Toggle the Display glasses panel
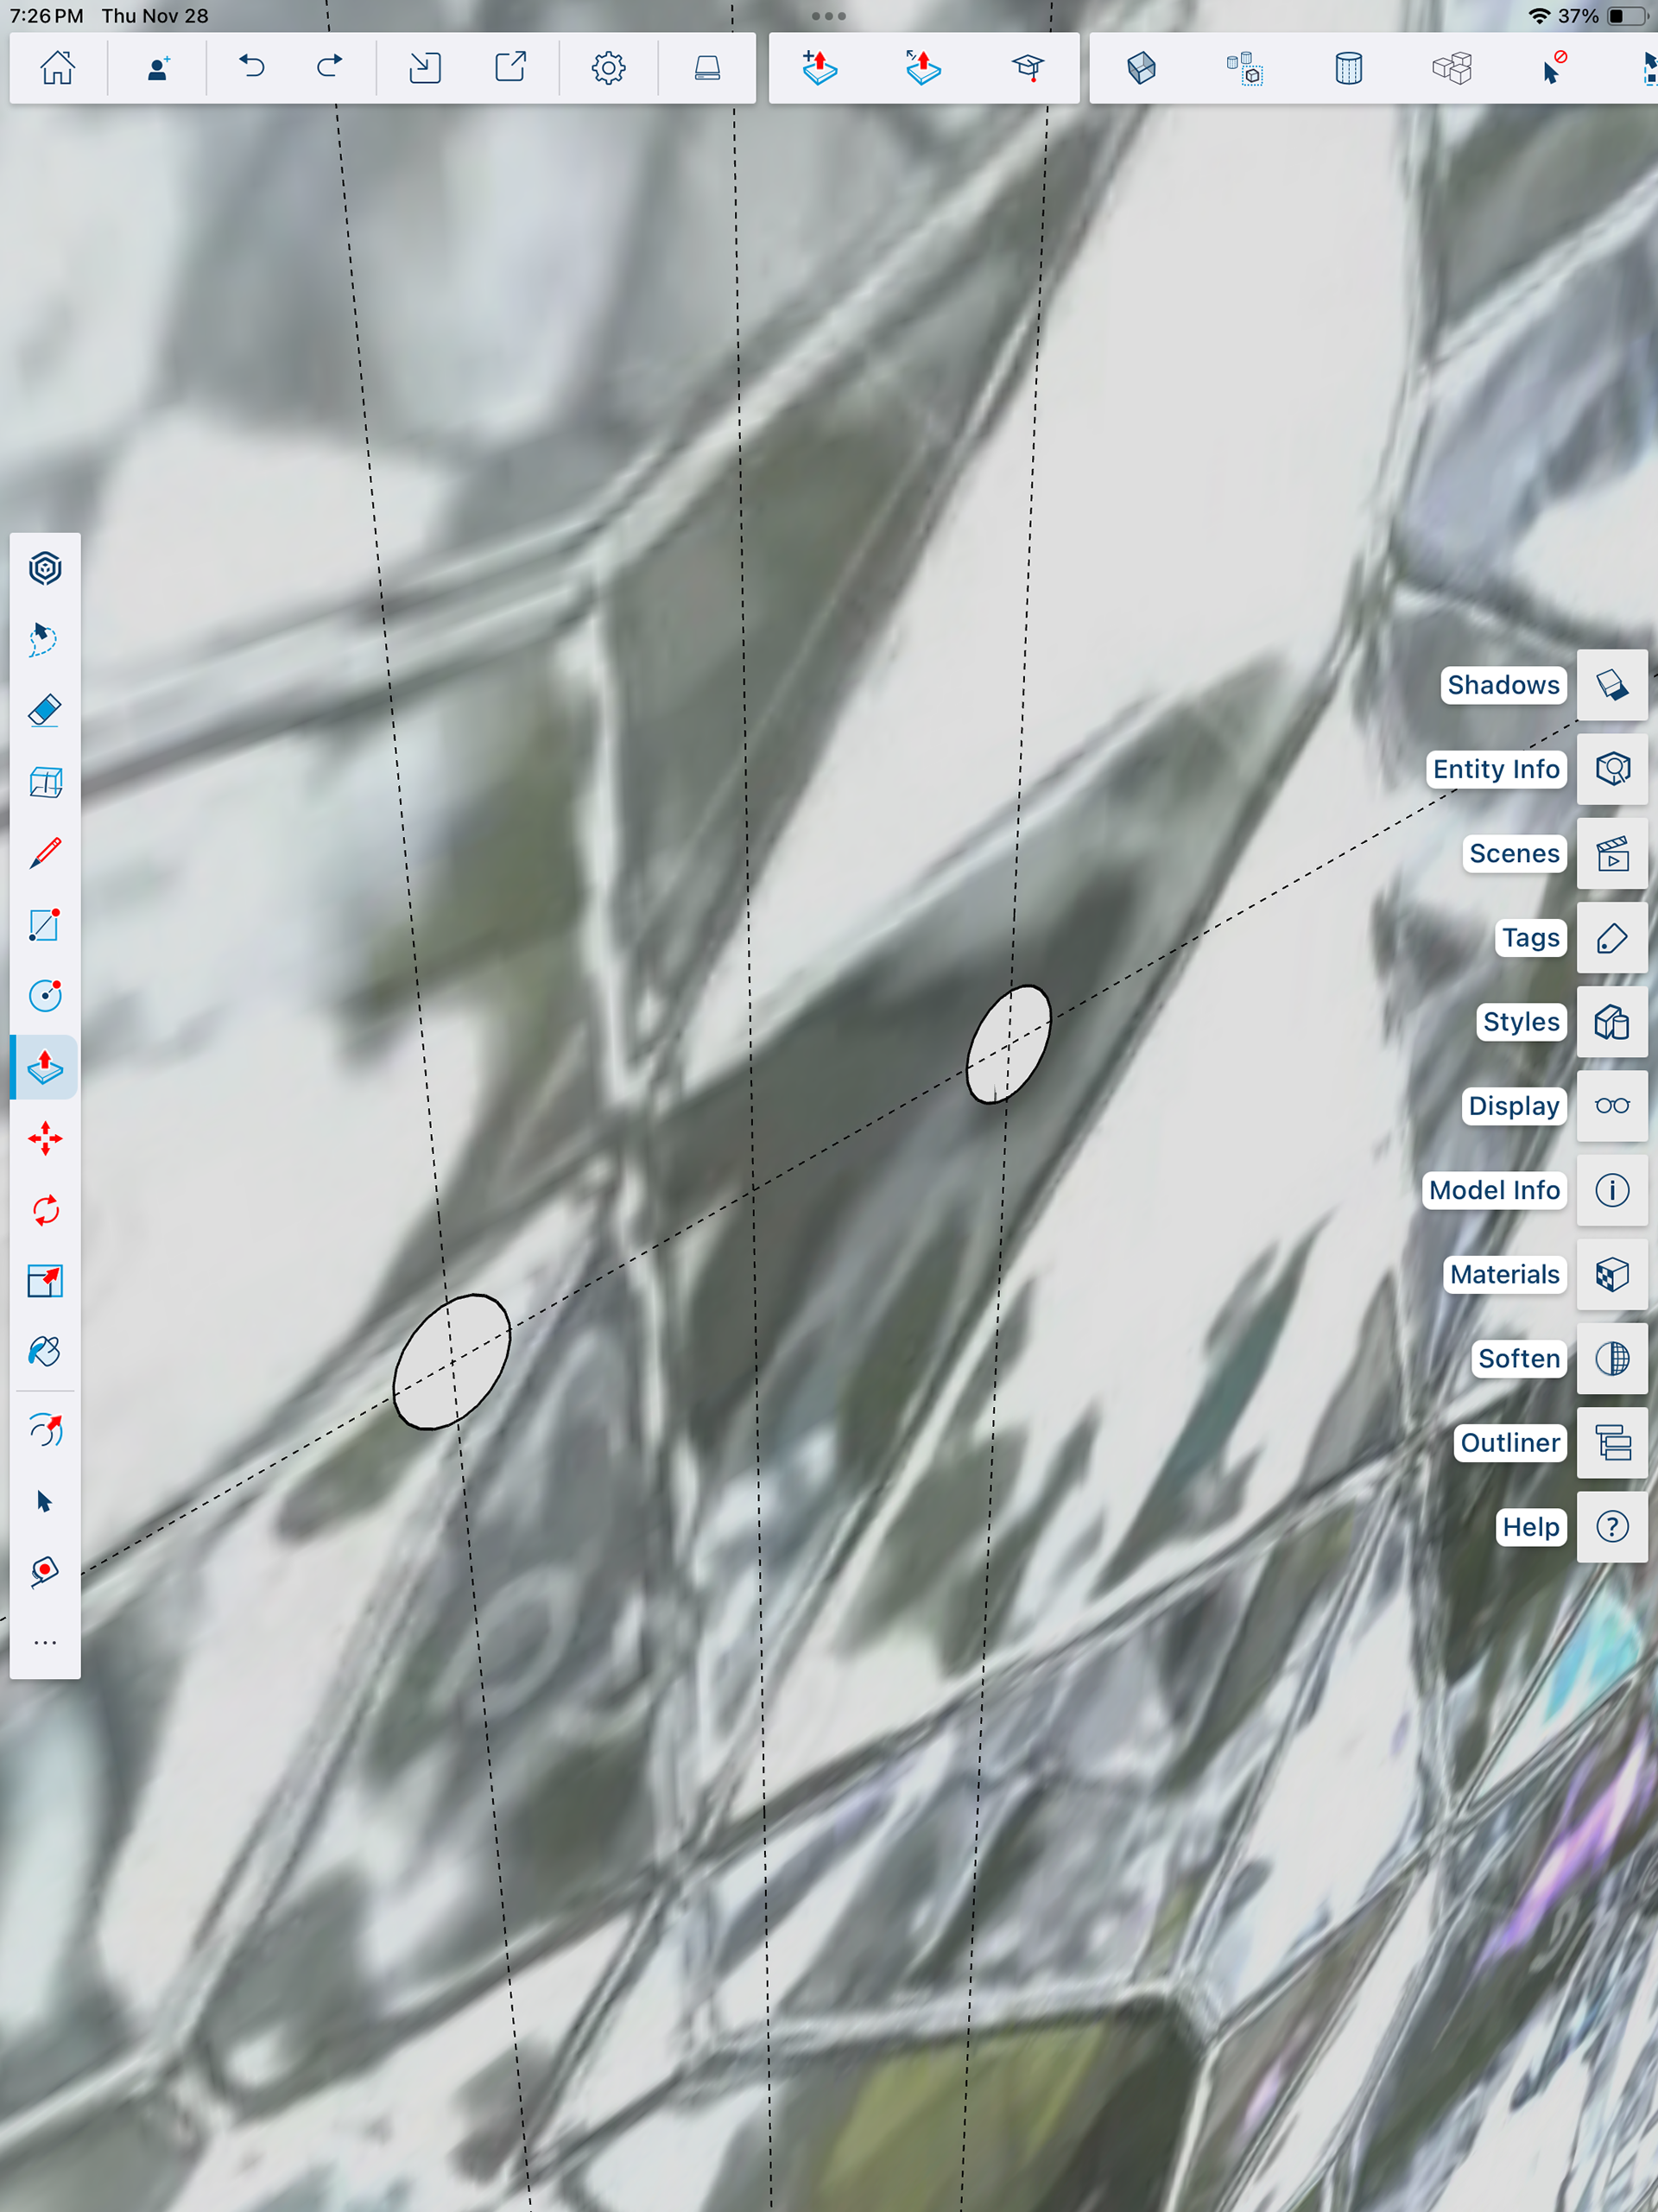This screenshot has height=2212, width=1658. [1612, 1106]
